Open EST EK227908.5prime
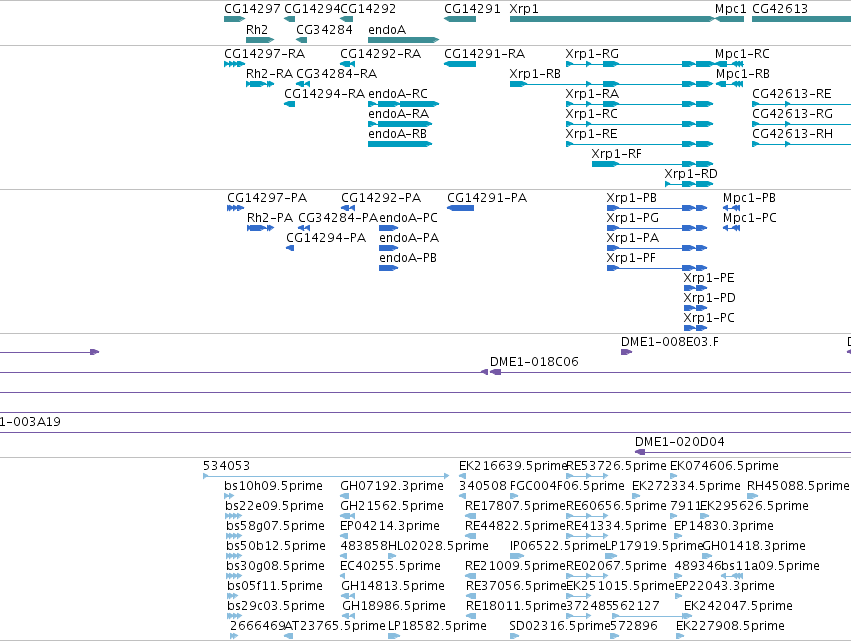Viewport: 851px width, 641px height. pos(730,626)
